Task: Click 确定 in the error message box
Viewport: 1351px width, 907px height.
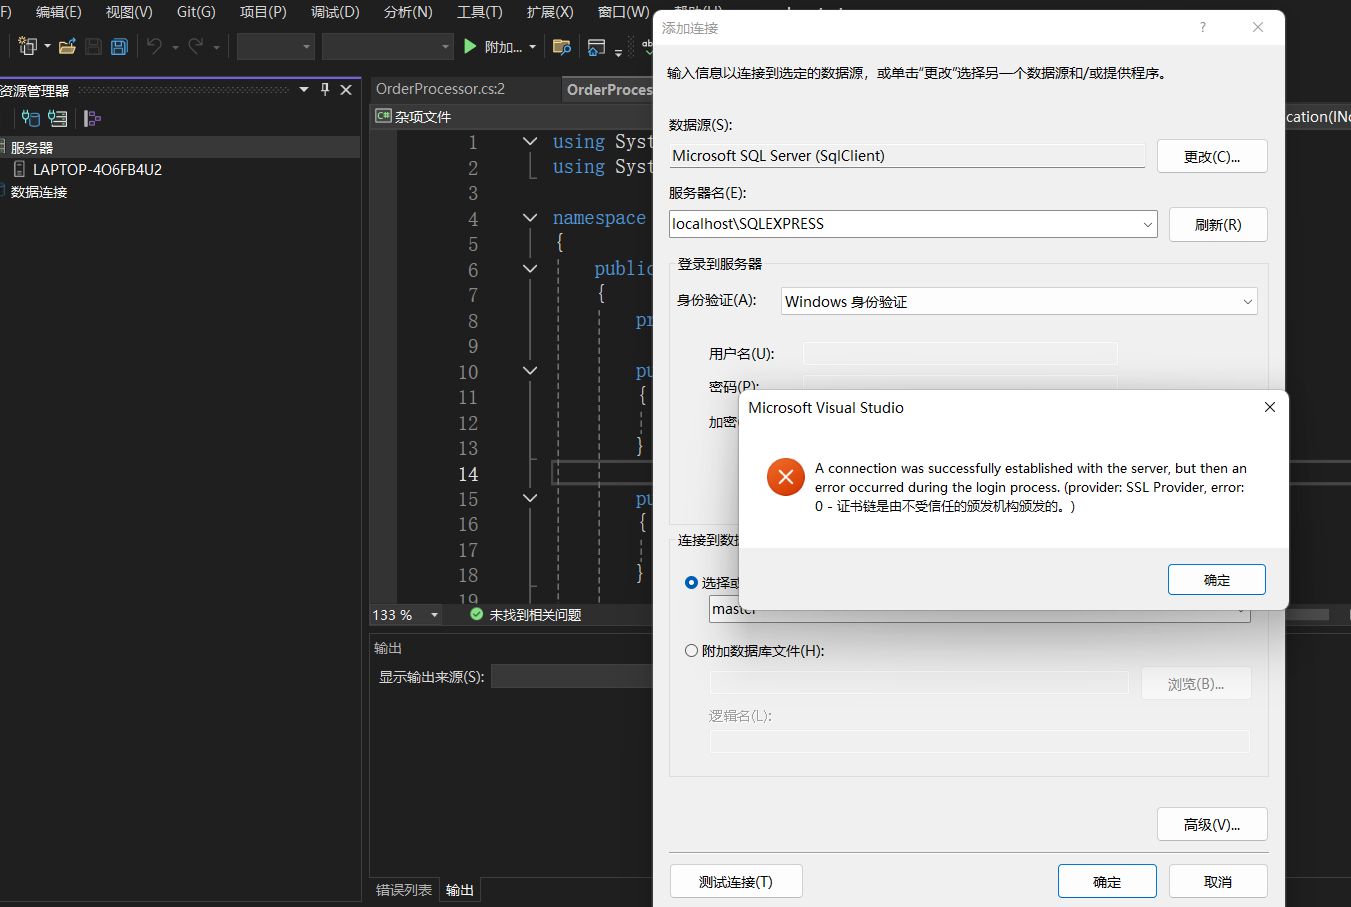Action: [x=1217, y=579]
